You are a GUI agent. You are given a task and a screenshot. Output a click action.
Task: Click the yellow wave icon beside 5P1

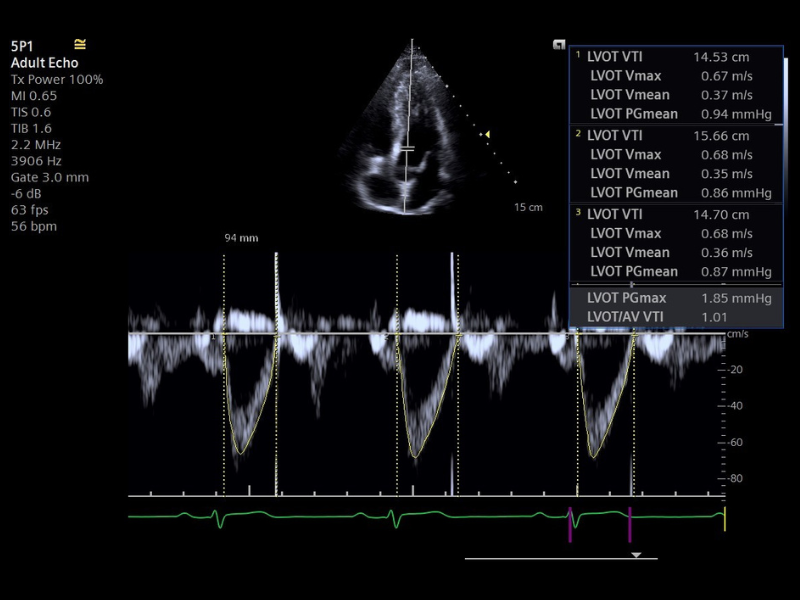(80, 44)
